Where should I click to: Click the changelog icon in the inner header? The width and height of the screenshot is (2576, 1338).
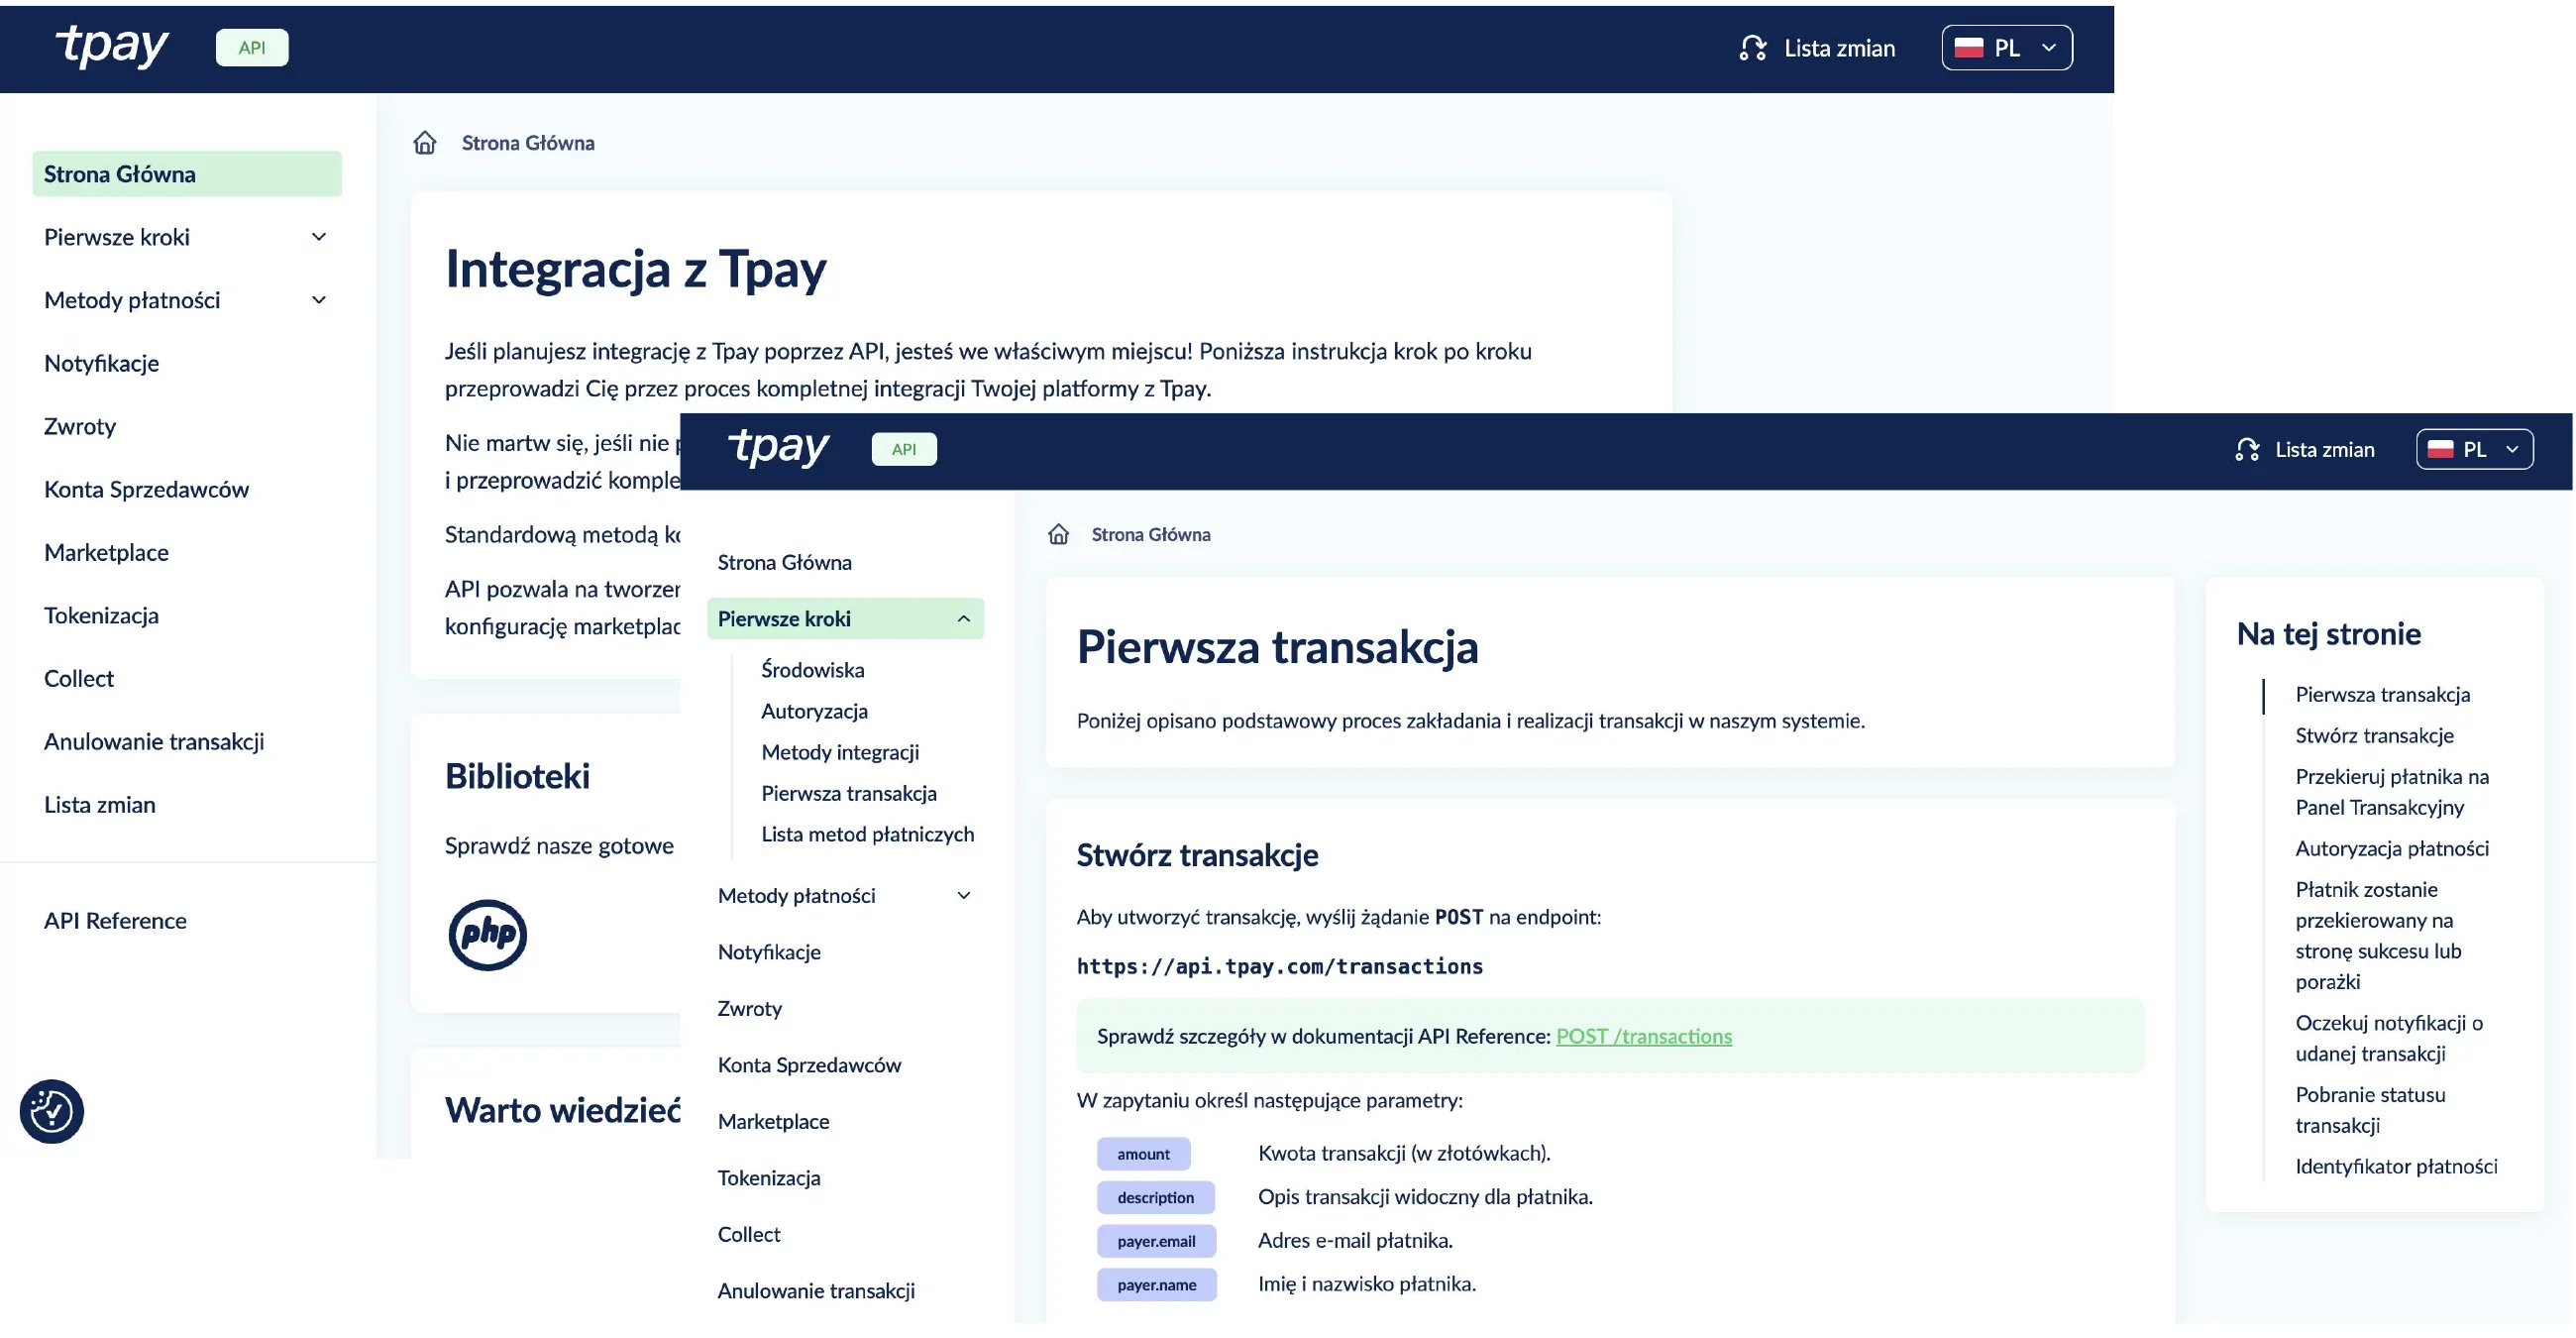coord(2246,449)
